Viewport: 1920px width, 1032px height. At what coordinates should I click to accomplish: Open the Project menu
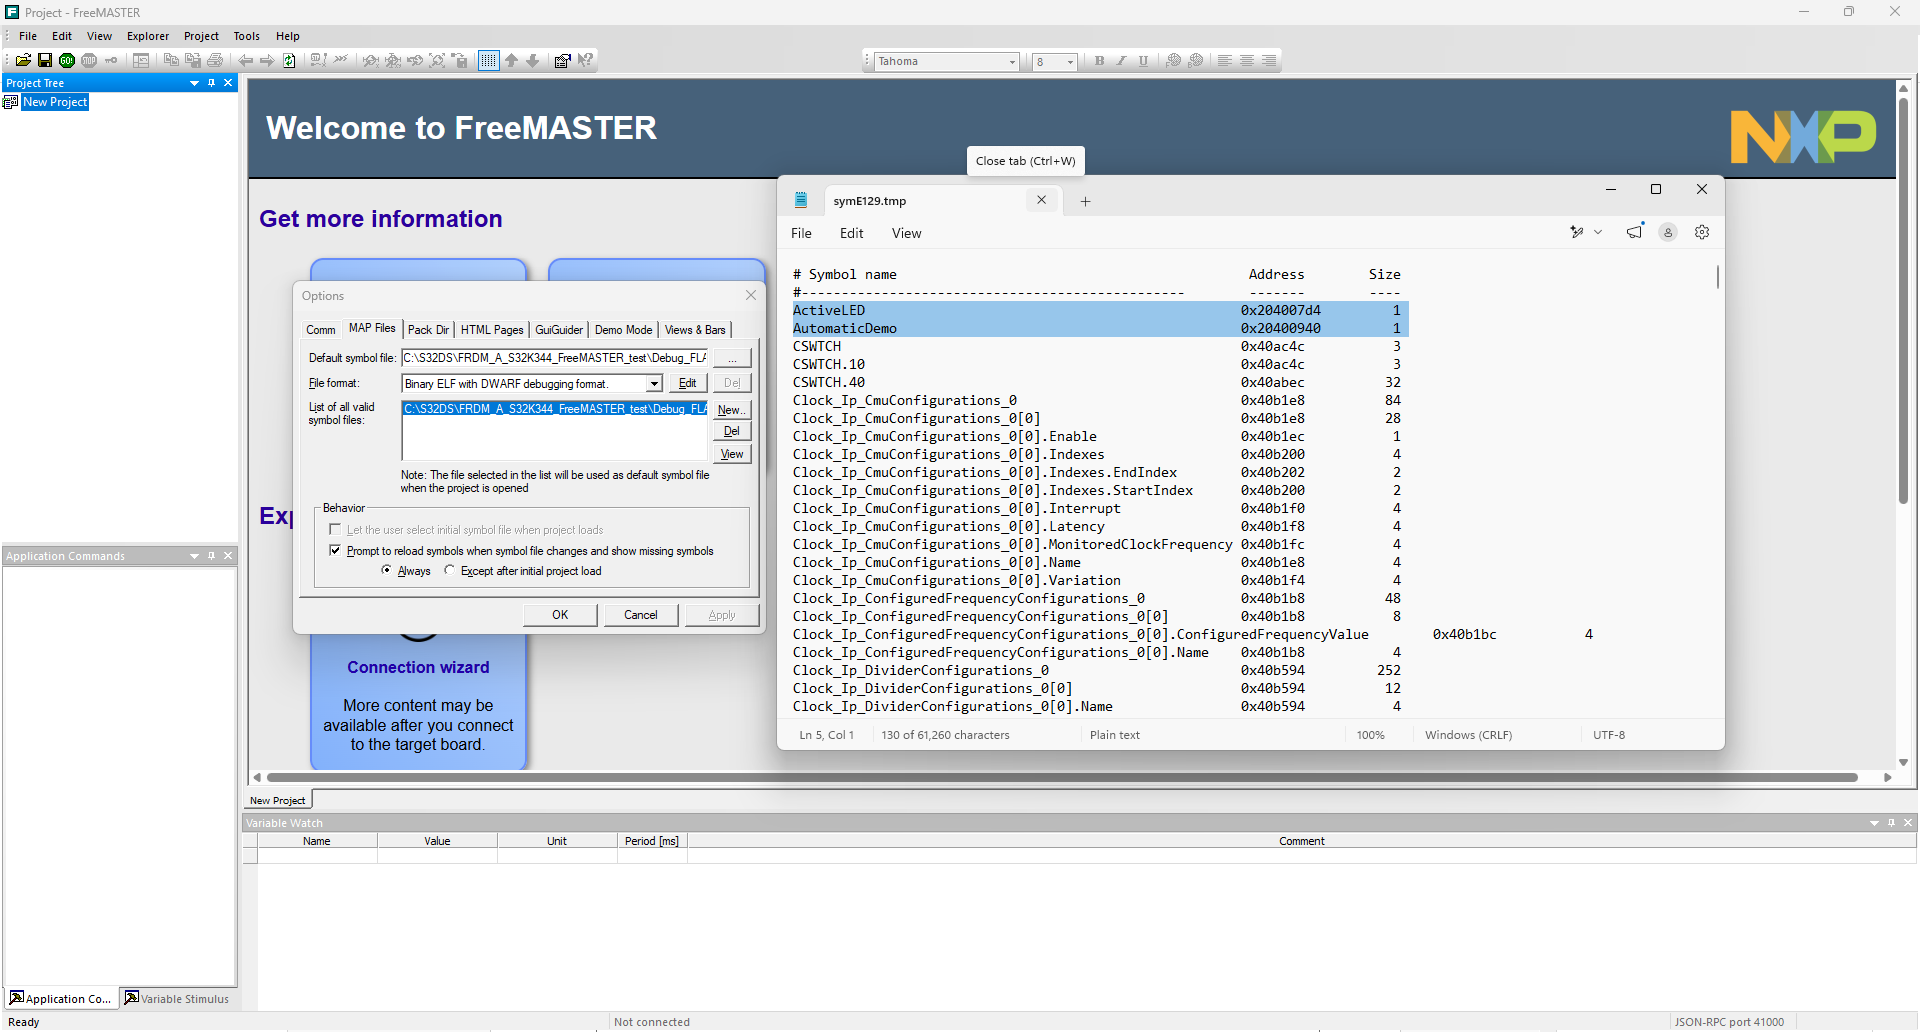[x=201, y=36]
